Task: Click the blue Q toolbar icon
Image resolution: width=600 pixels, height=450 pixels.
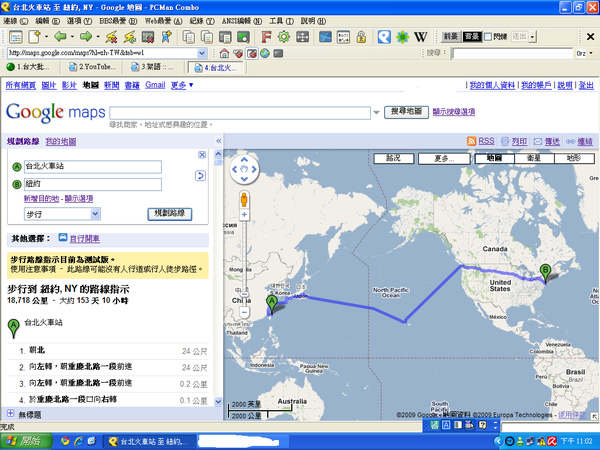Action: click(x=384, y=37)
